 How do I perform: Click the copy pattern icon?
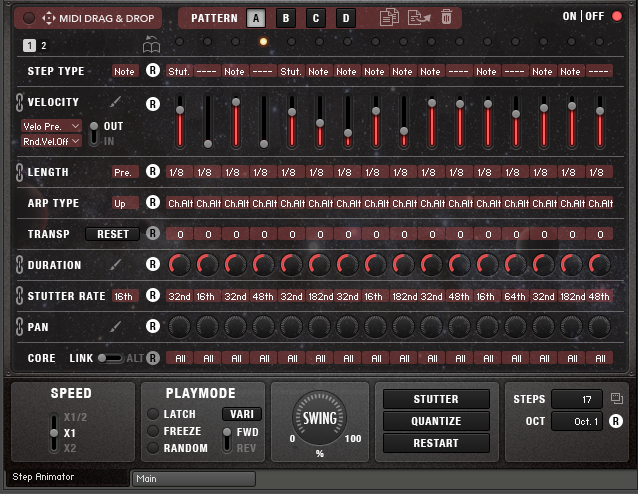389,18
